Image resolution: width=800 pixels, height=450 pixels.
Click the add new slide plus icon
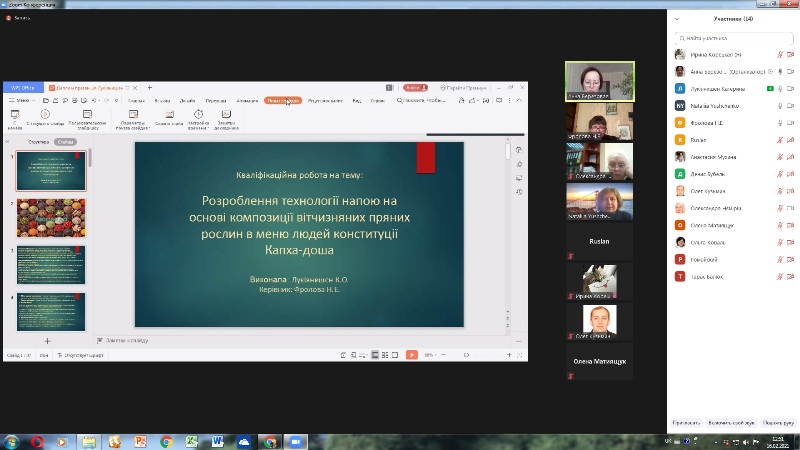47,341
